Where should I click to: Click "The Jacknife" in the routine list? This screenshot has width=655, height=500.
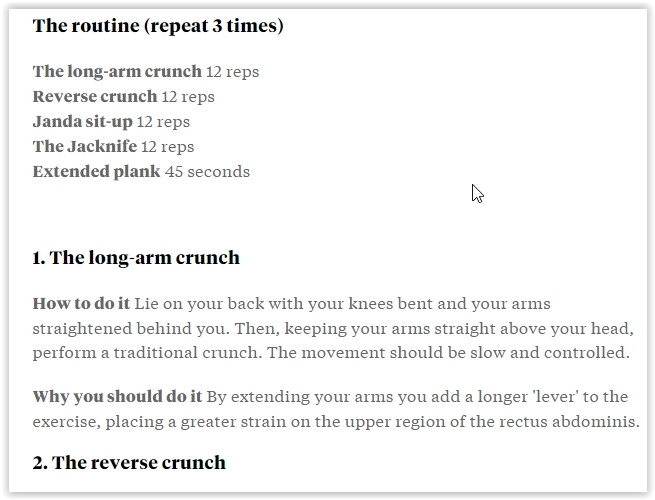(x=84, y=147)
